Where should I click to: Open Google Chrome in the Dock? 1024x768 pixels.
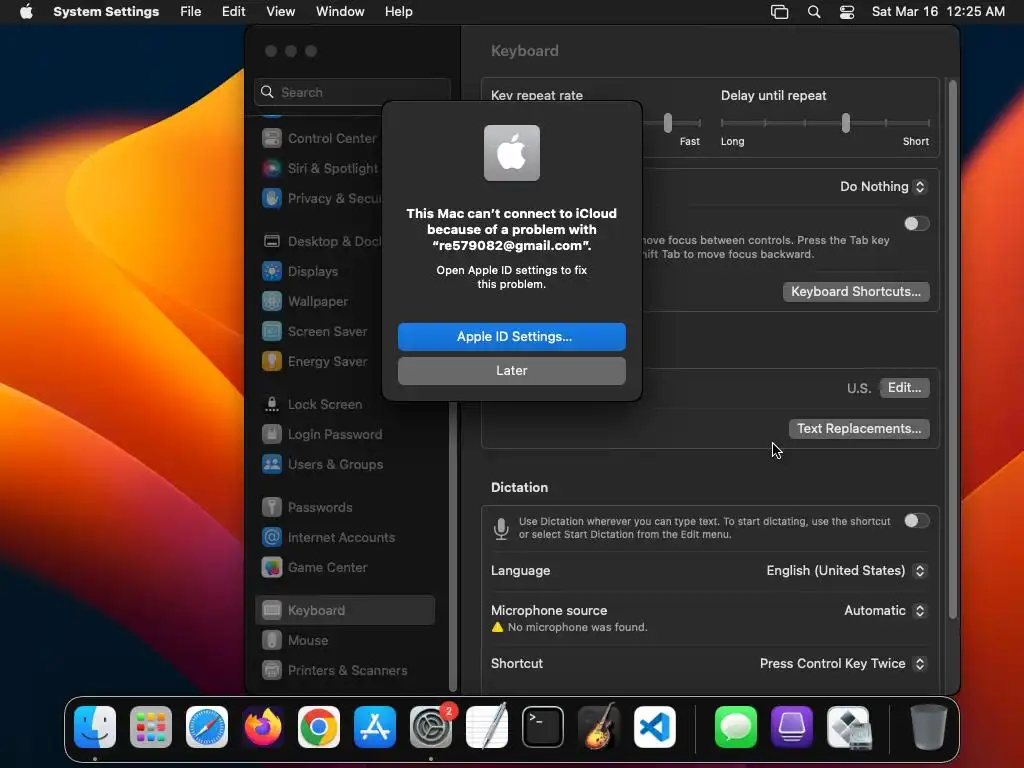(x=319, y=727)
